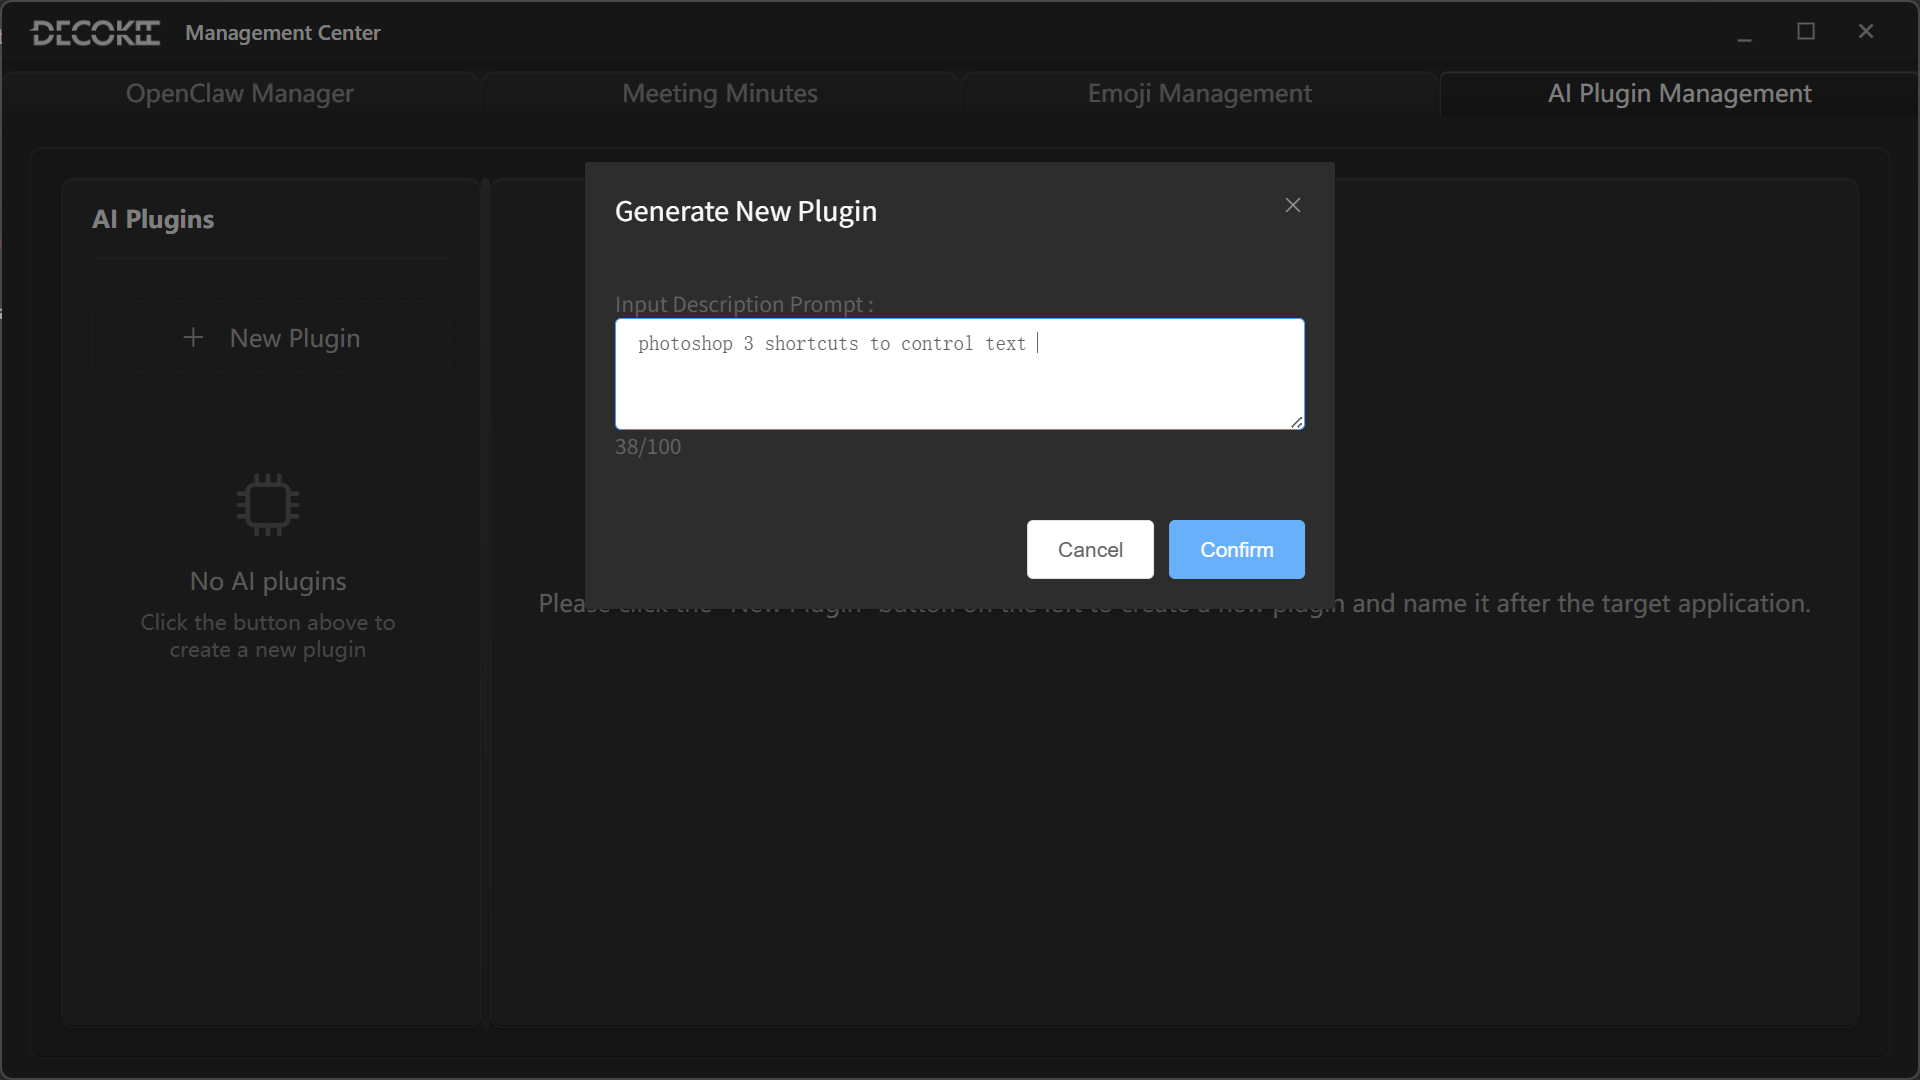Select the AI Plugin Management tab

pyautogui.click(x=1679, y=94)
